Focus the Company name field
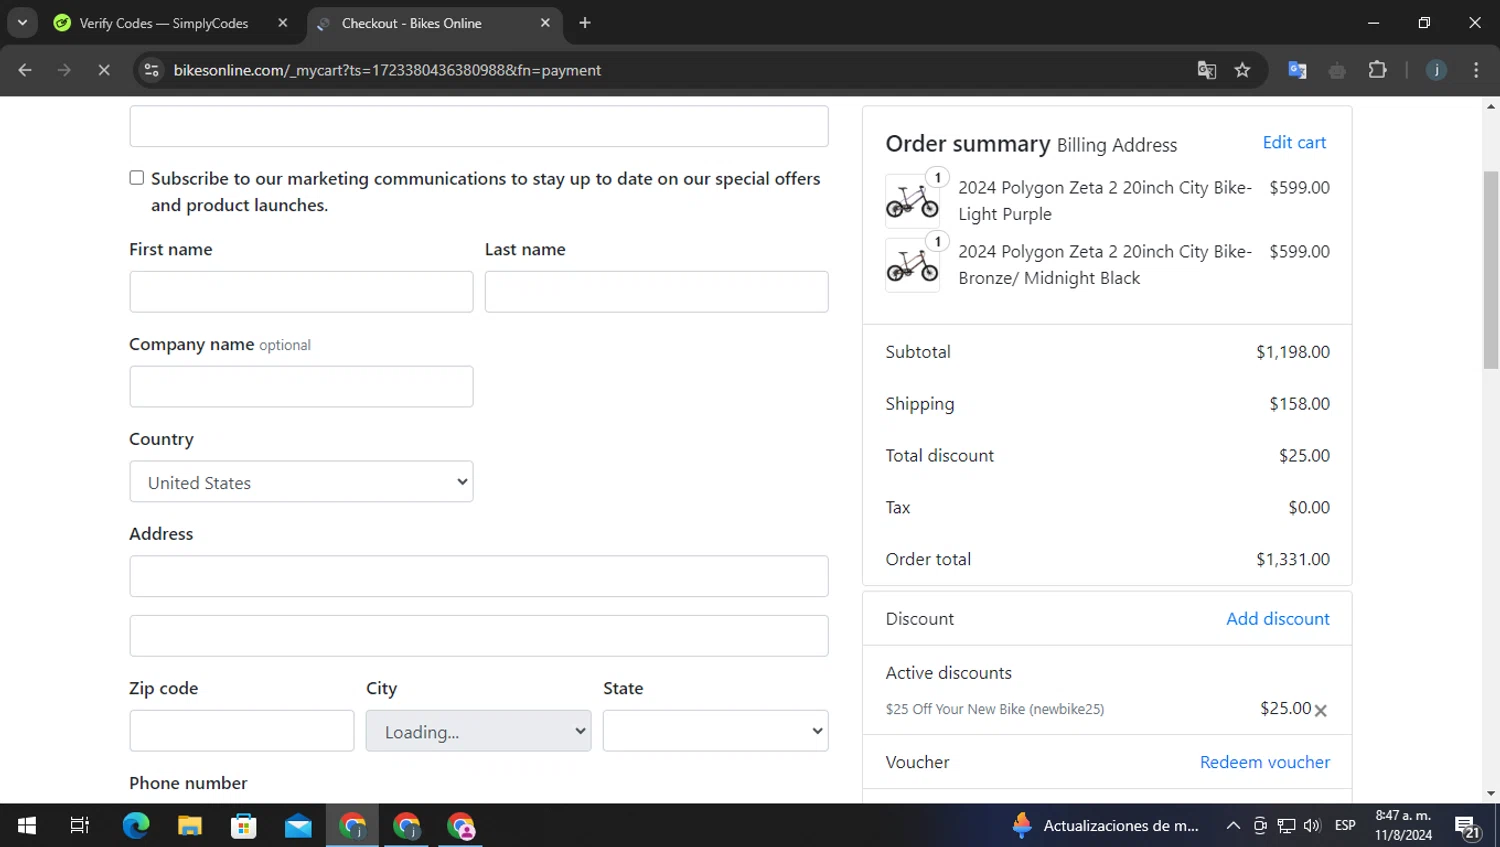The image size is (1500, 847). point(301,386)
